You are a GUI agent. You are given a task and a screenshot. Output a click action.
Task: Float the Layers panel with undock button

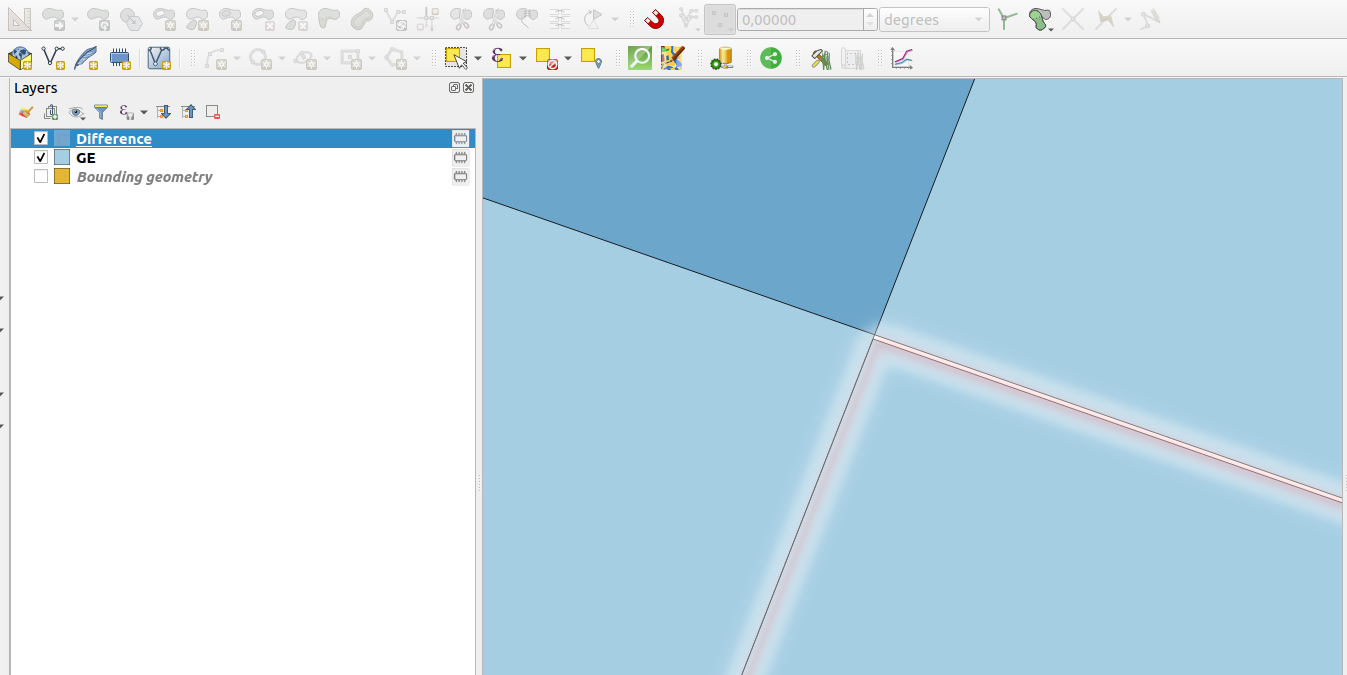(x=455, y=88)
